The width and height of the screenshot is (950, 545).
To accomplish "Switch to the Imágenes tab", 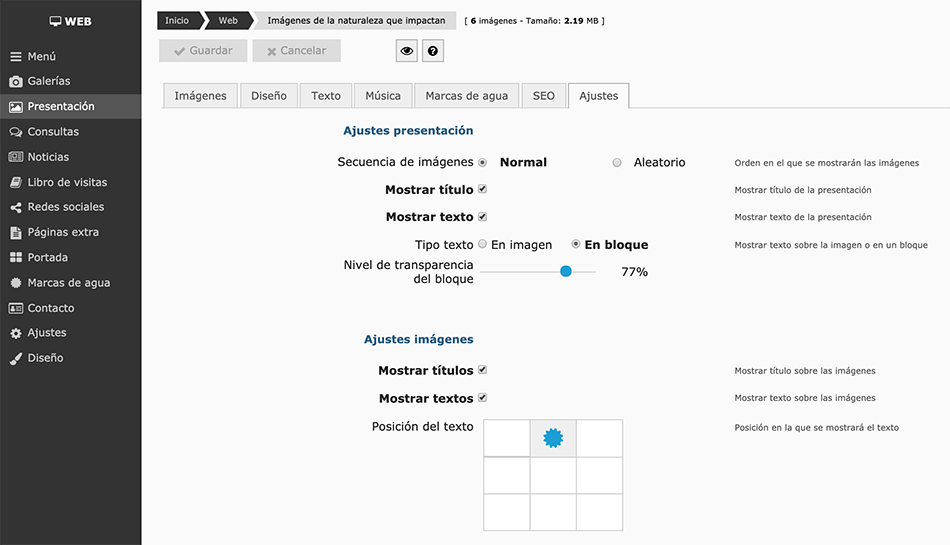I will pyautogui.click(x=201, y=96).
